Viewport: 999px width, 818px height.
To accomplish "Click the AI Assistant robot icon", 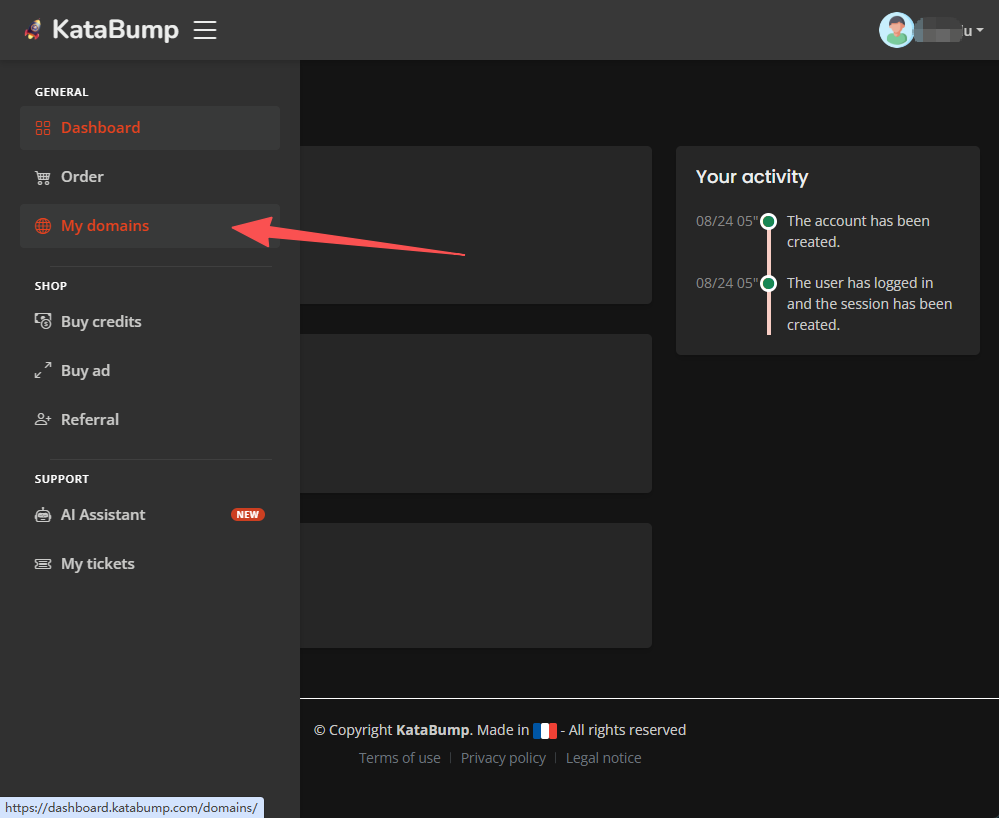I will click(x=43, y=515).
